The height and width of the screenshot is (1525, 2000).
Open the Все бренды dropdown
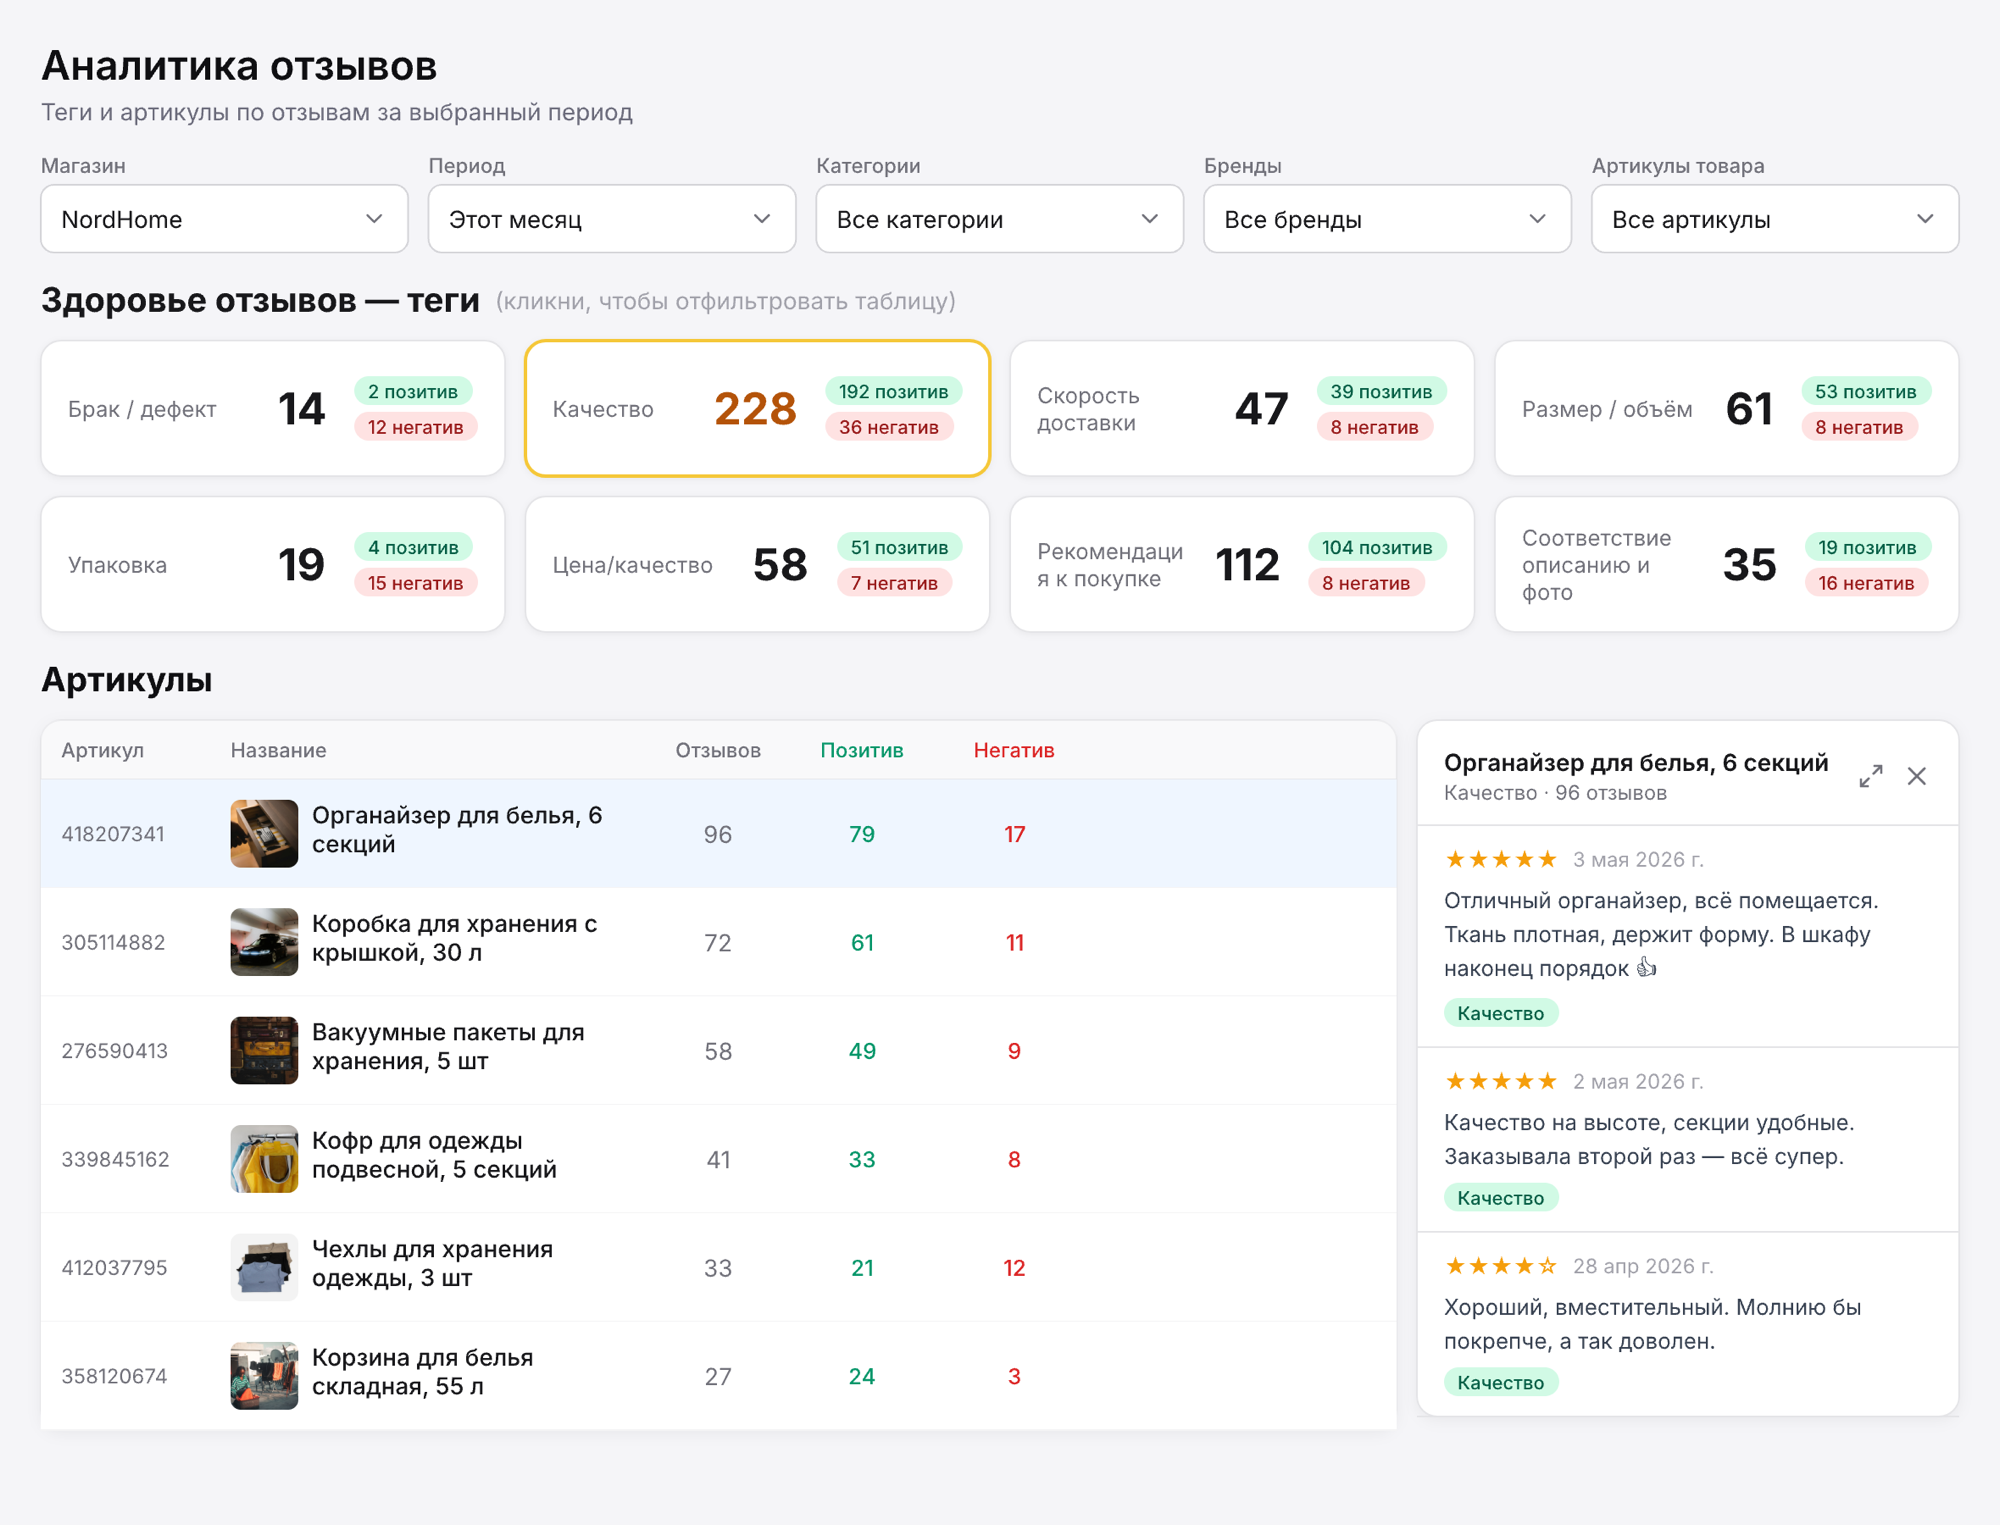(x=1387, y=219)
